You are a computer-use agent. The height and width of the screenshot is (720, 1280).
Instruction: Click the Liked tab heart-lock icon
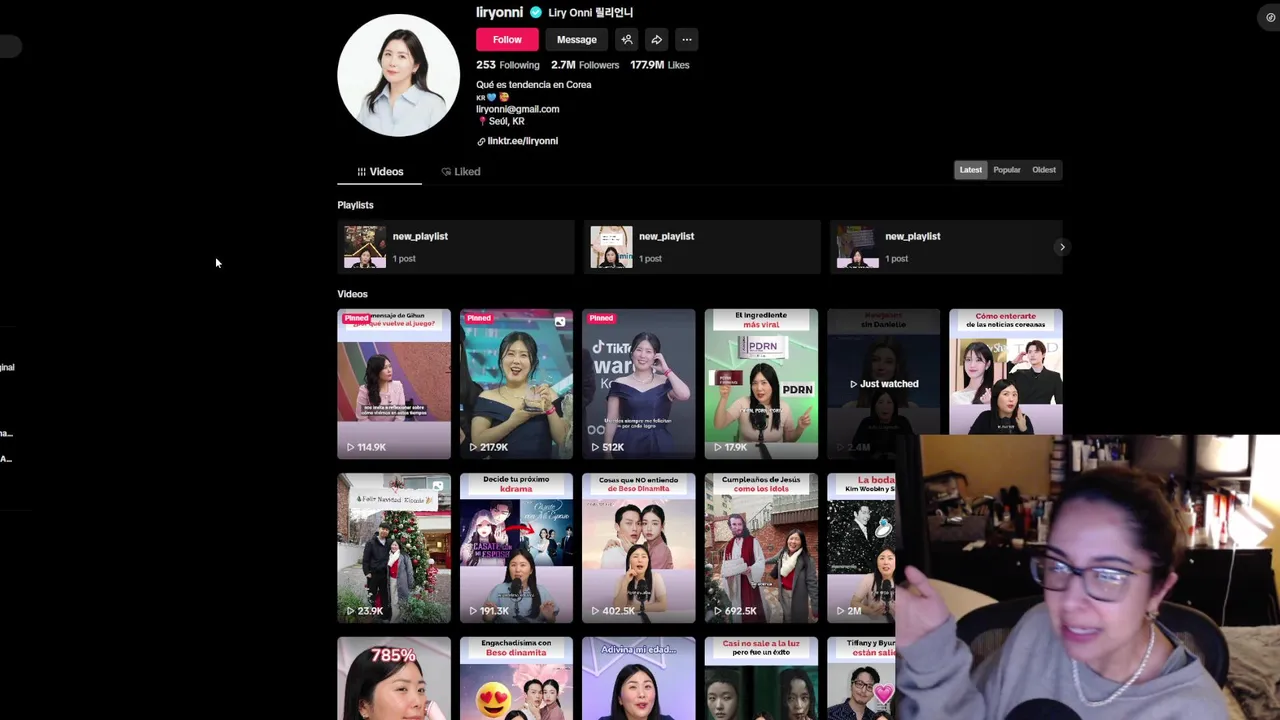(x=446, y=172)
